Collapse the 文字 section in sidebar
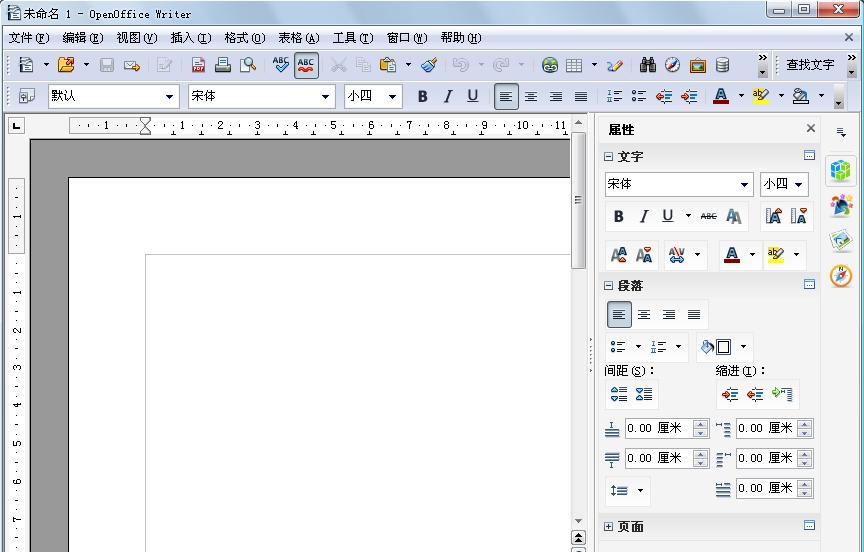Image resolution: width=864 pixels, height=552 pixels. pyautogui.click(x=608, y=157)
